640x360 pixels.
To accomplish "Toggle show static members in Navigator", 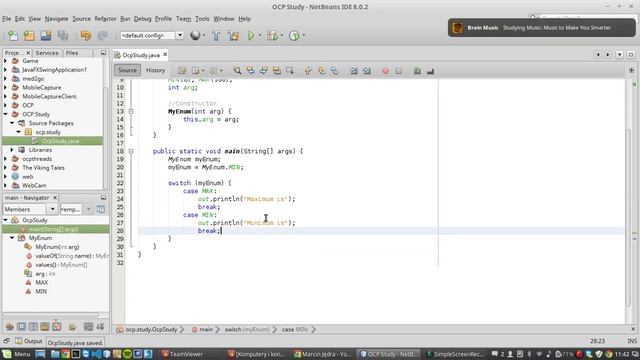I will coord(33,327).
